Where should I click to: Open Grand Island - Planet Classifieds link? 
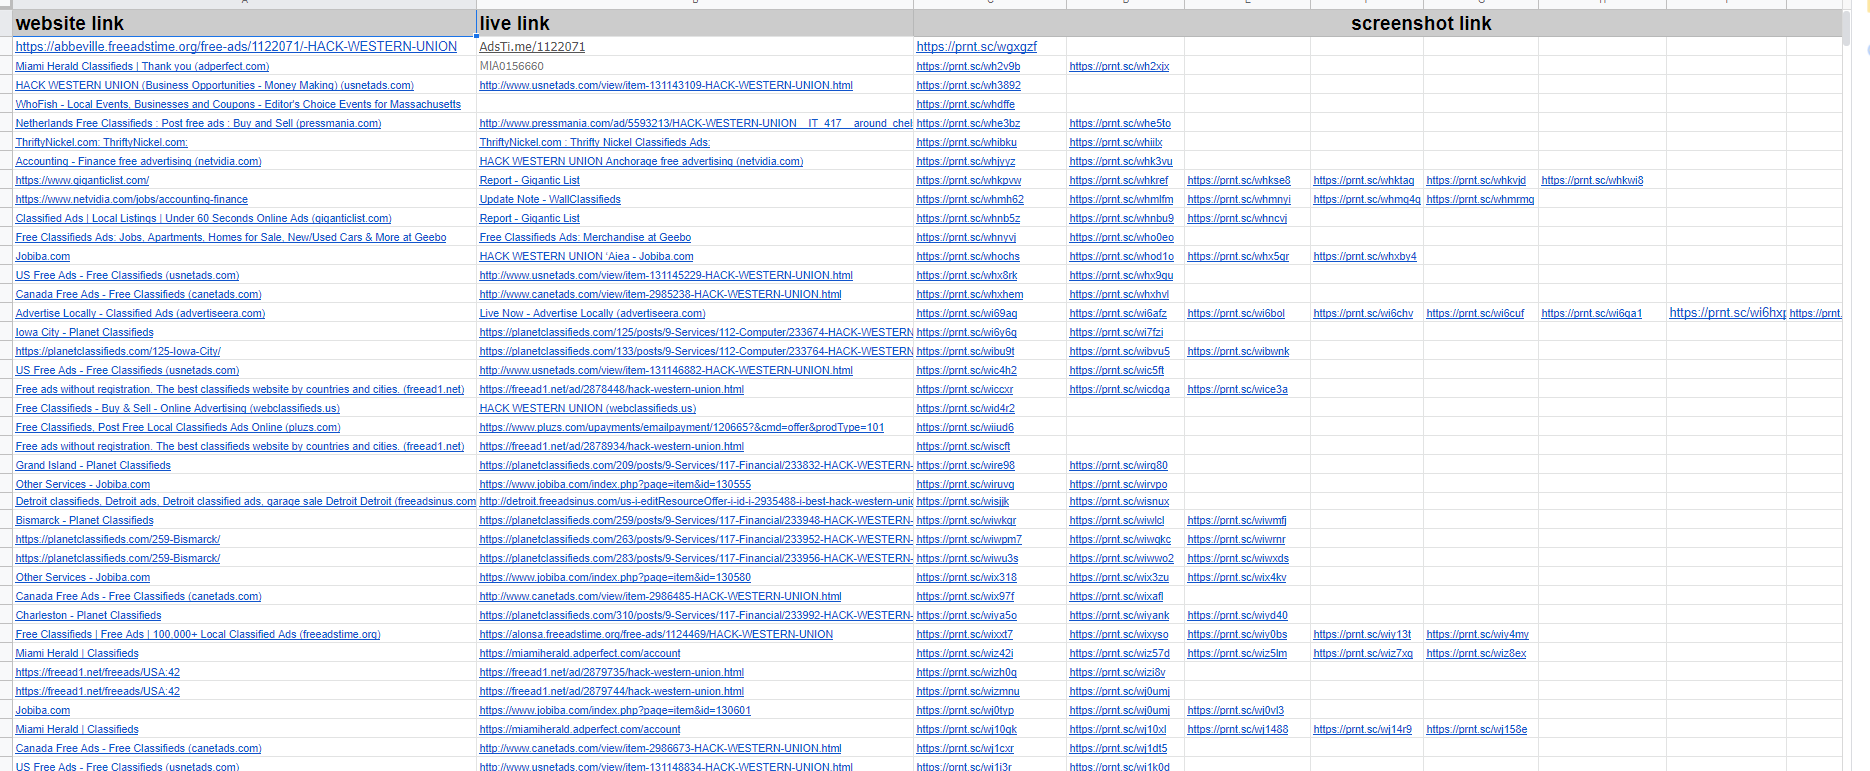coord(93,466)
